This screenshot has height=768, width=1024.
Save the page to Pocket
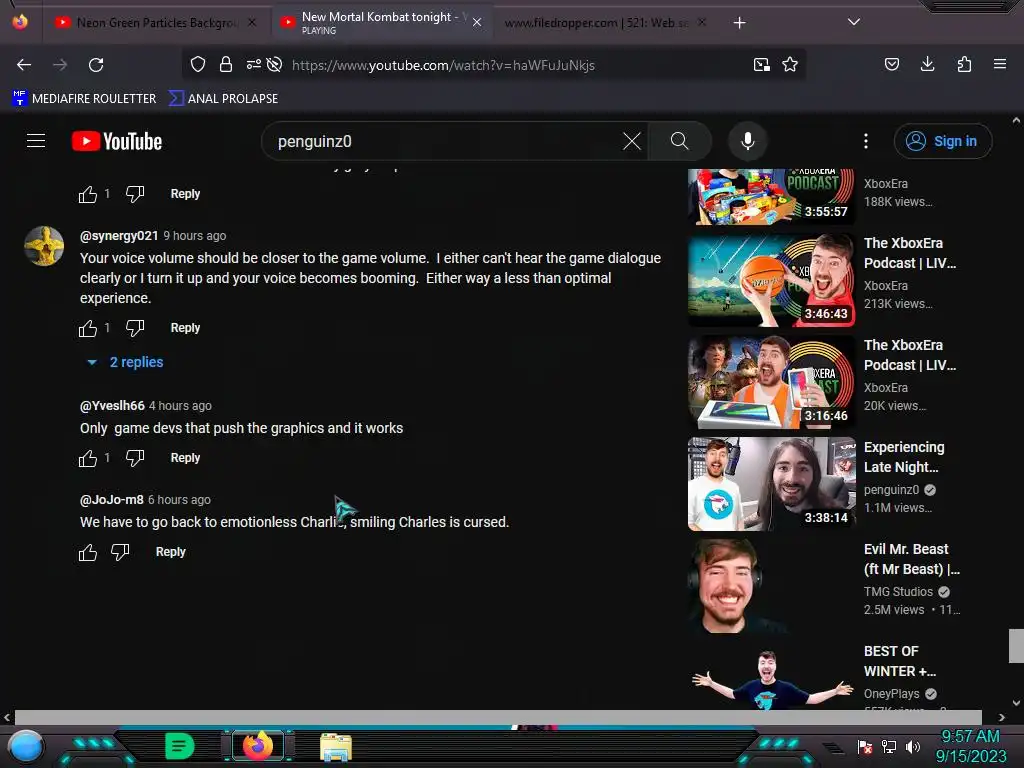coord(891,64)
